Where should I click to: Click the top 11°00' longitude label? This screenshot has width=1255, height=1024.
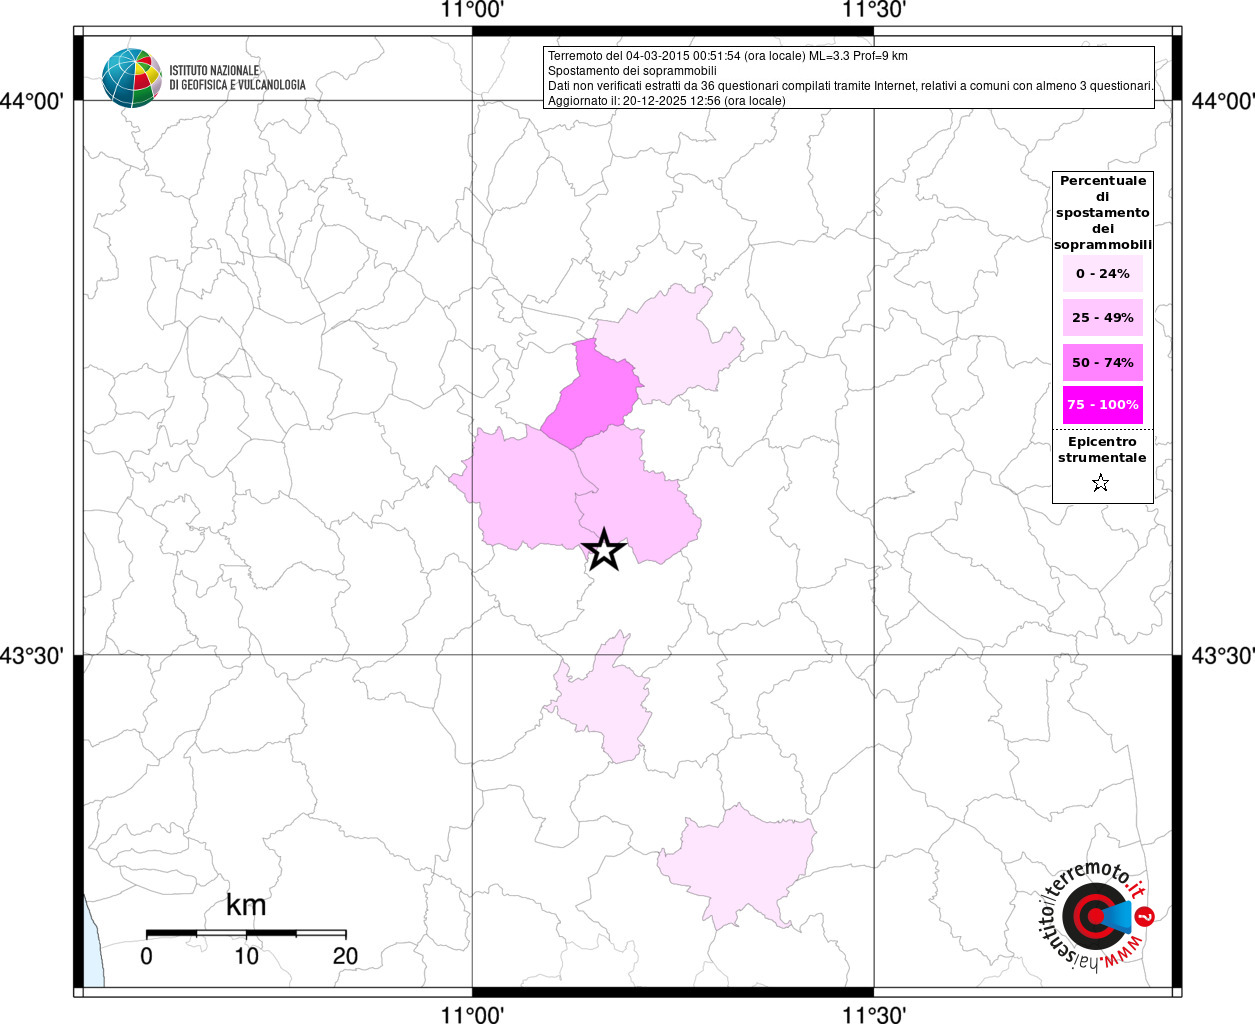[x=472, y=11]
